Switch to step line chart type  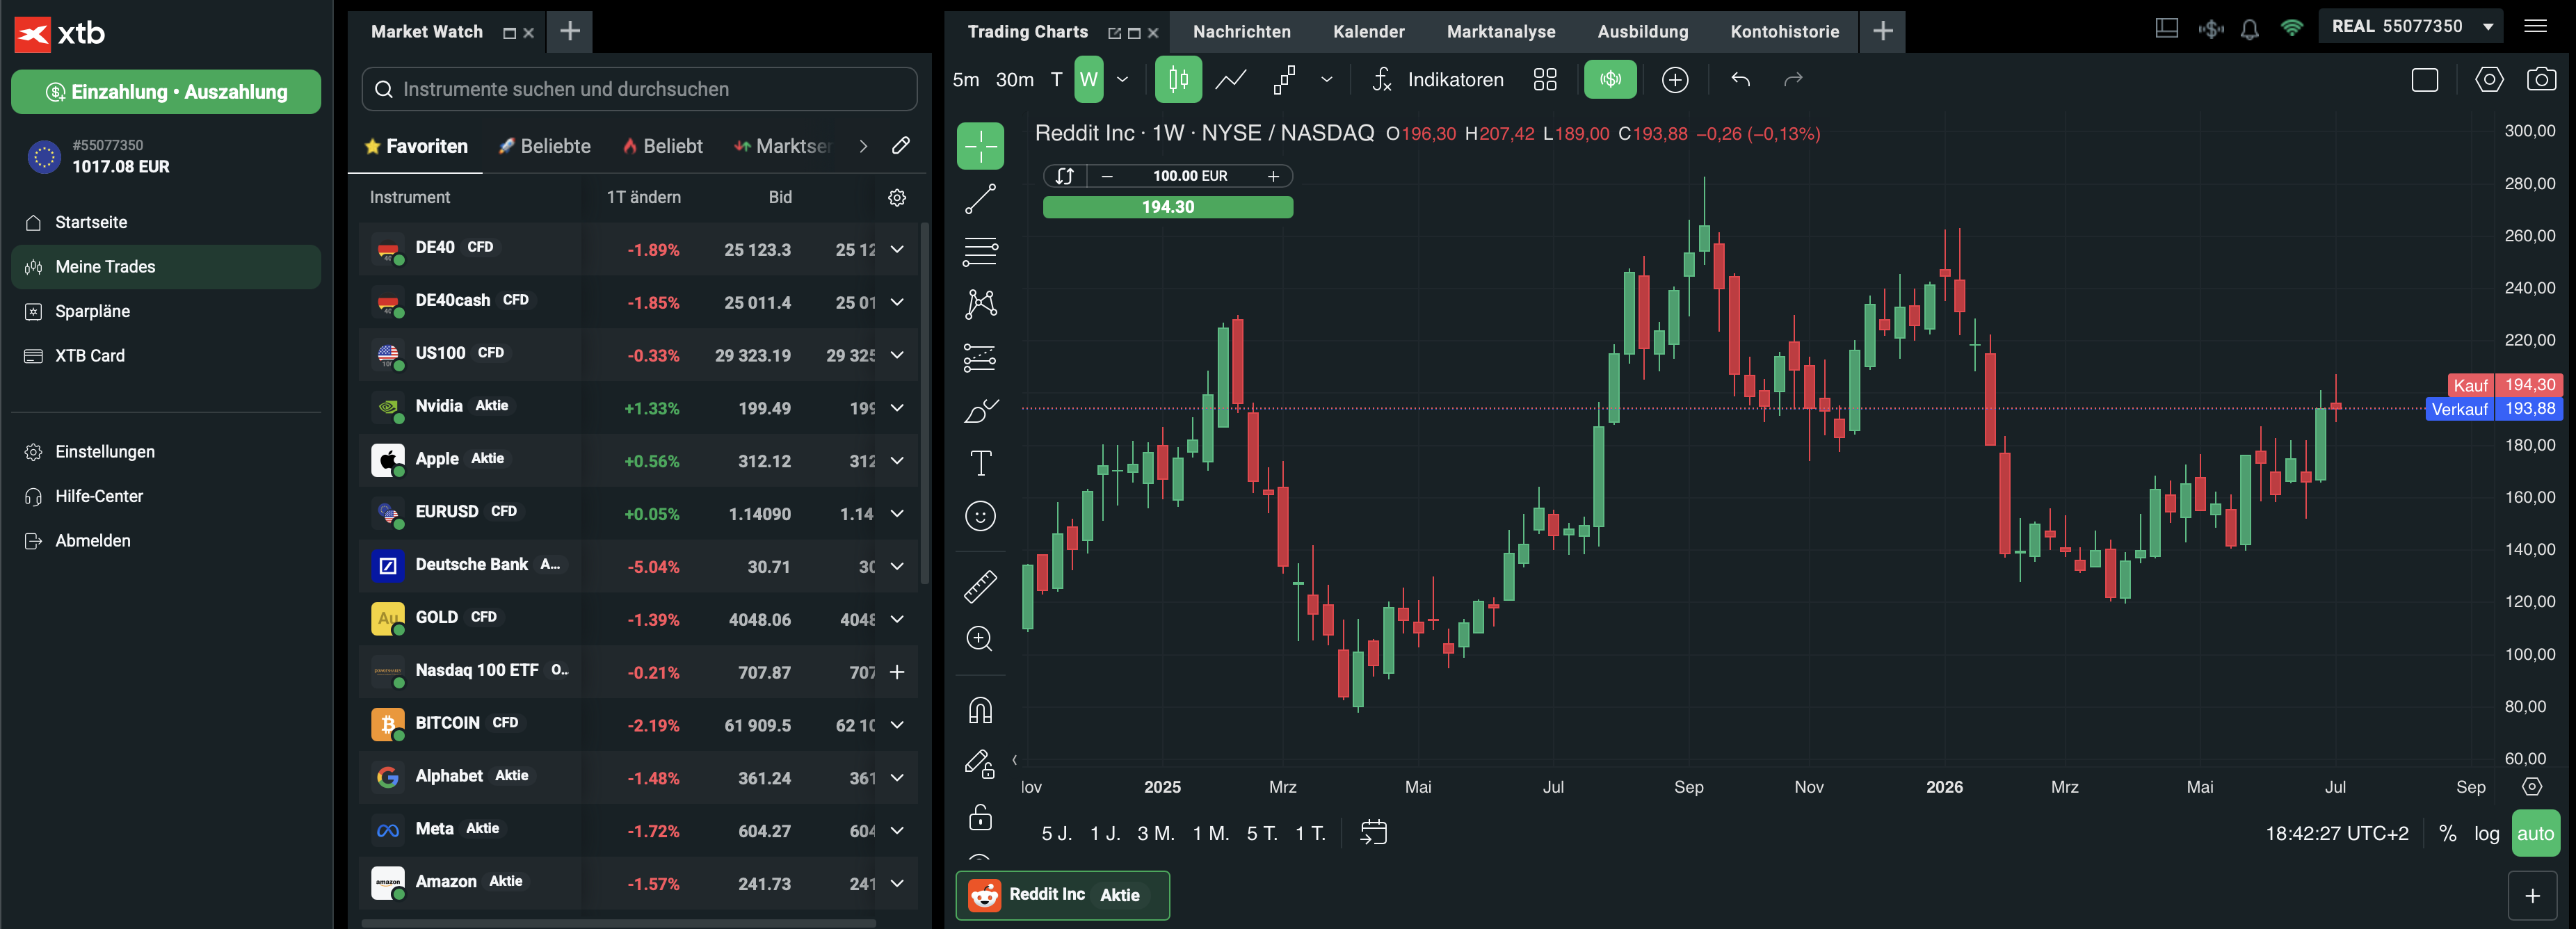1284,80
